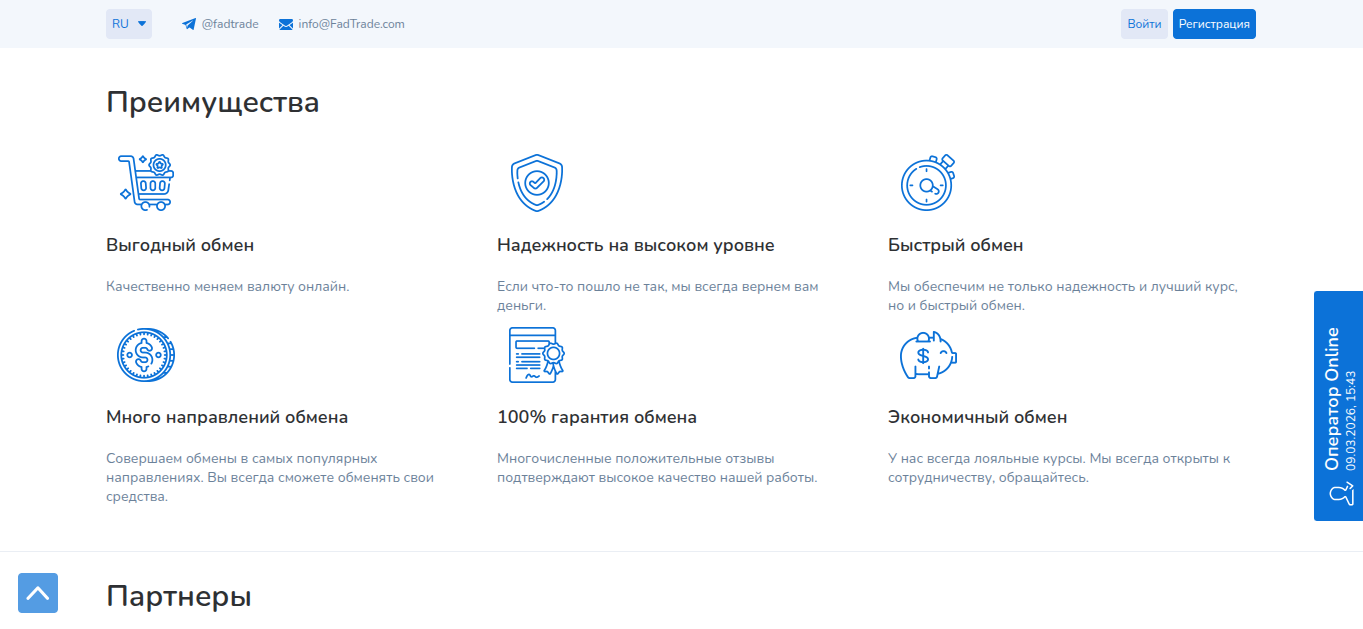Image resolution: width=1363 pixels, height=629 pixels.
Task: Click the dollar coin icon for Много направлений обмена
Action: coord(146,354)
